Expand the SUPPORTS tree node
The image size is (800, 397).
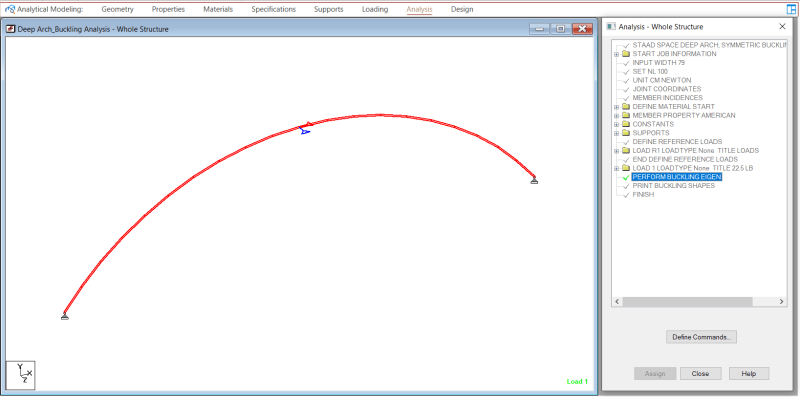616,133
